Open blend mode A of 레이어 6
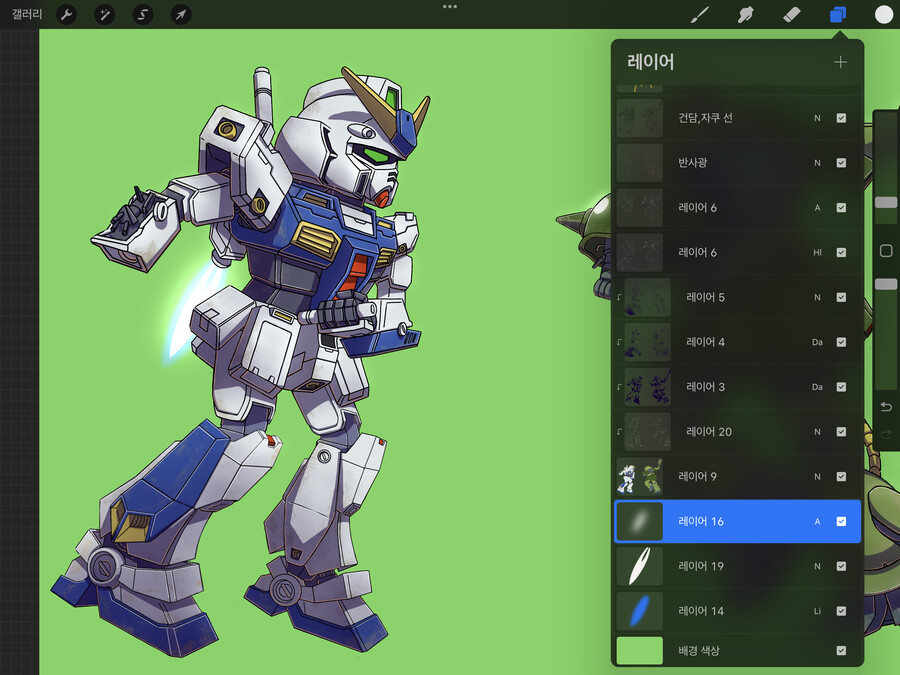Viewport: 900px width, 675px height. (x=817, y=208)
